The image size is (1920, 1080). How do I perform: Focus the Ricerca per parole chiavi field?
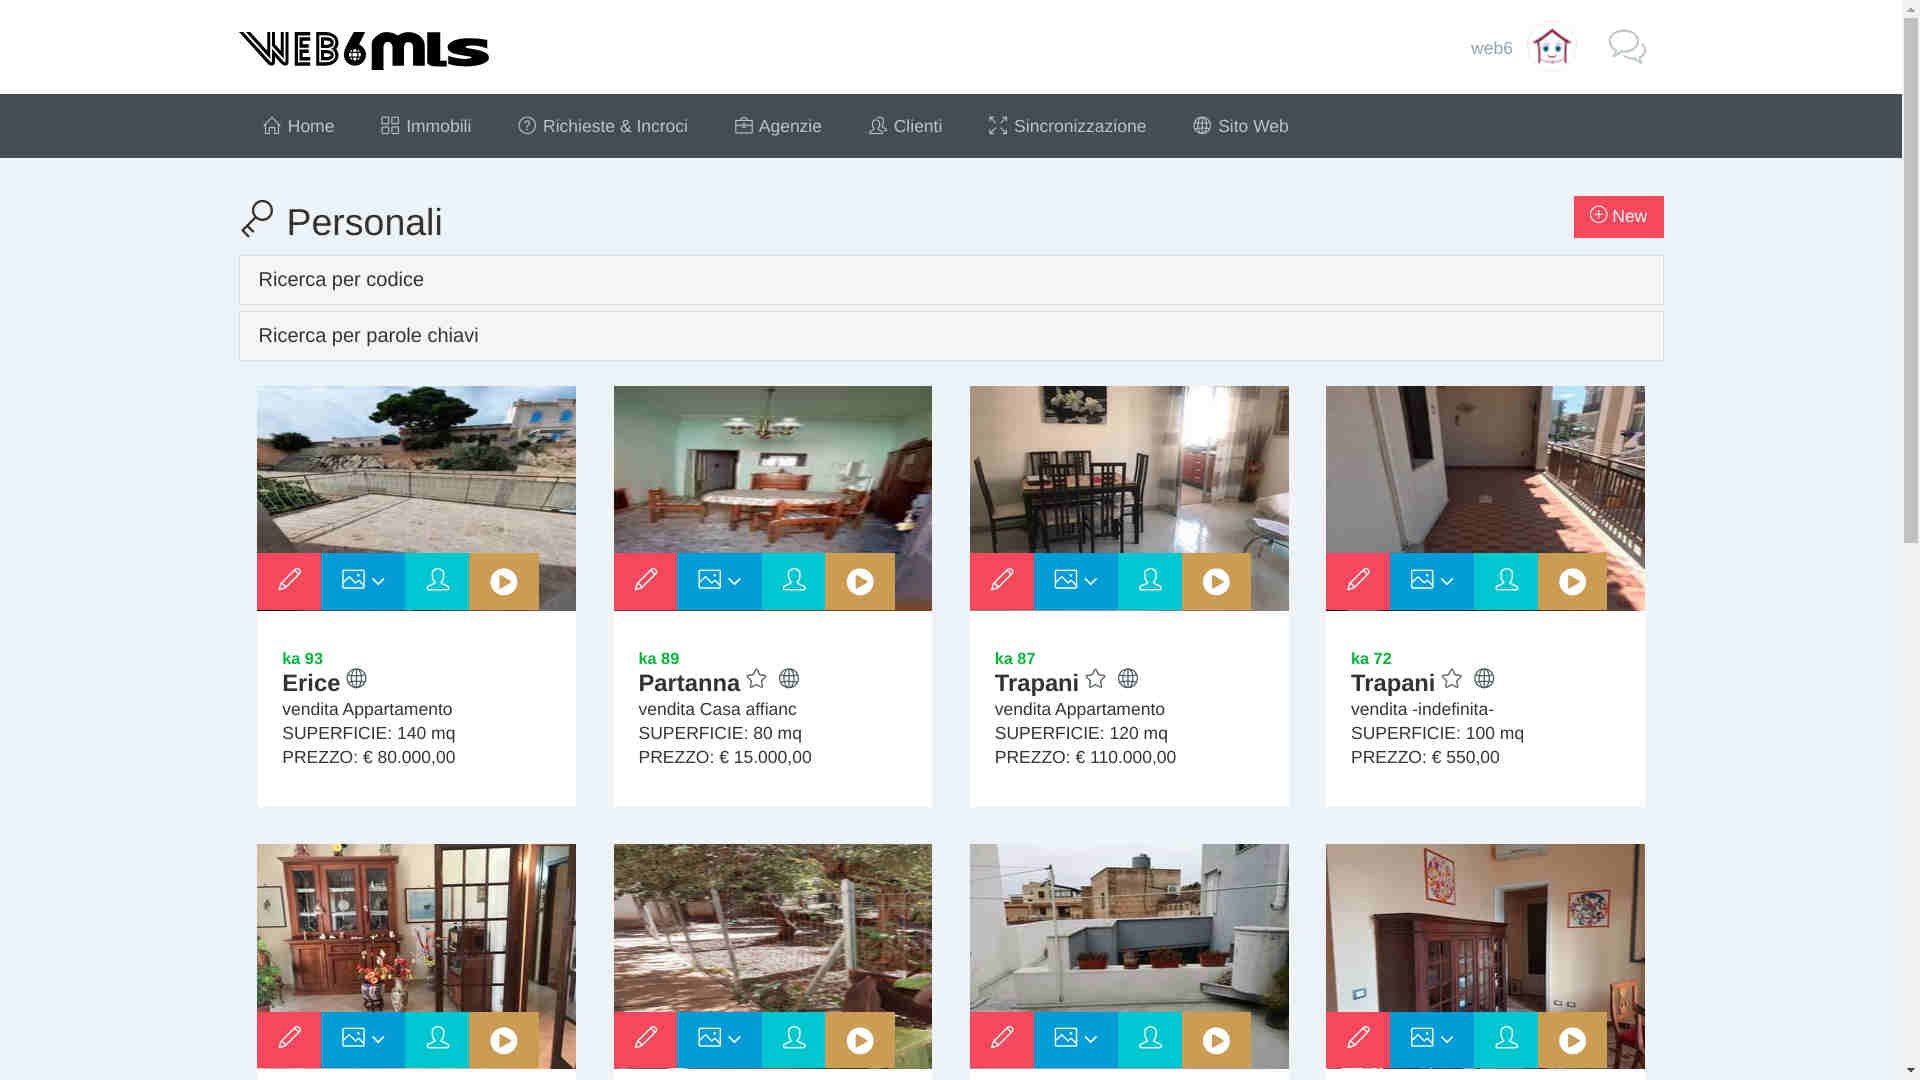[951, 336]
